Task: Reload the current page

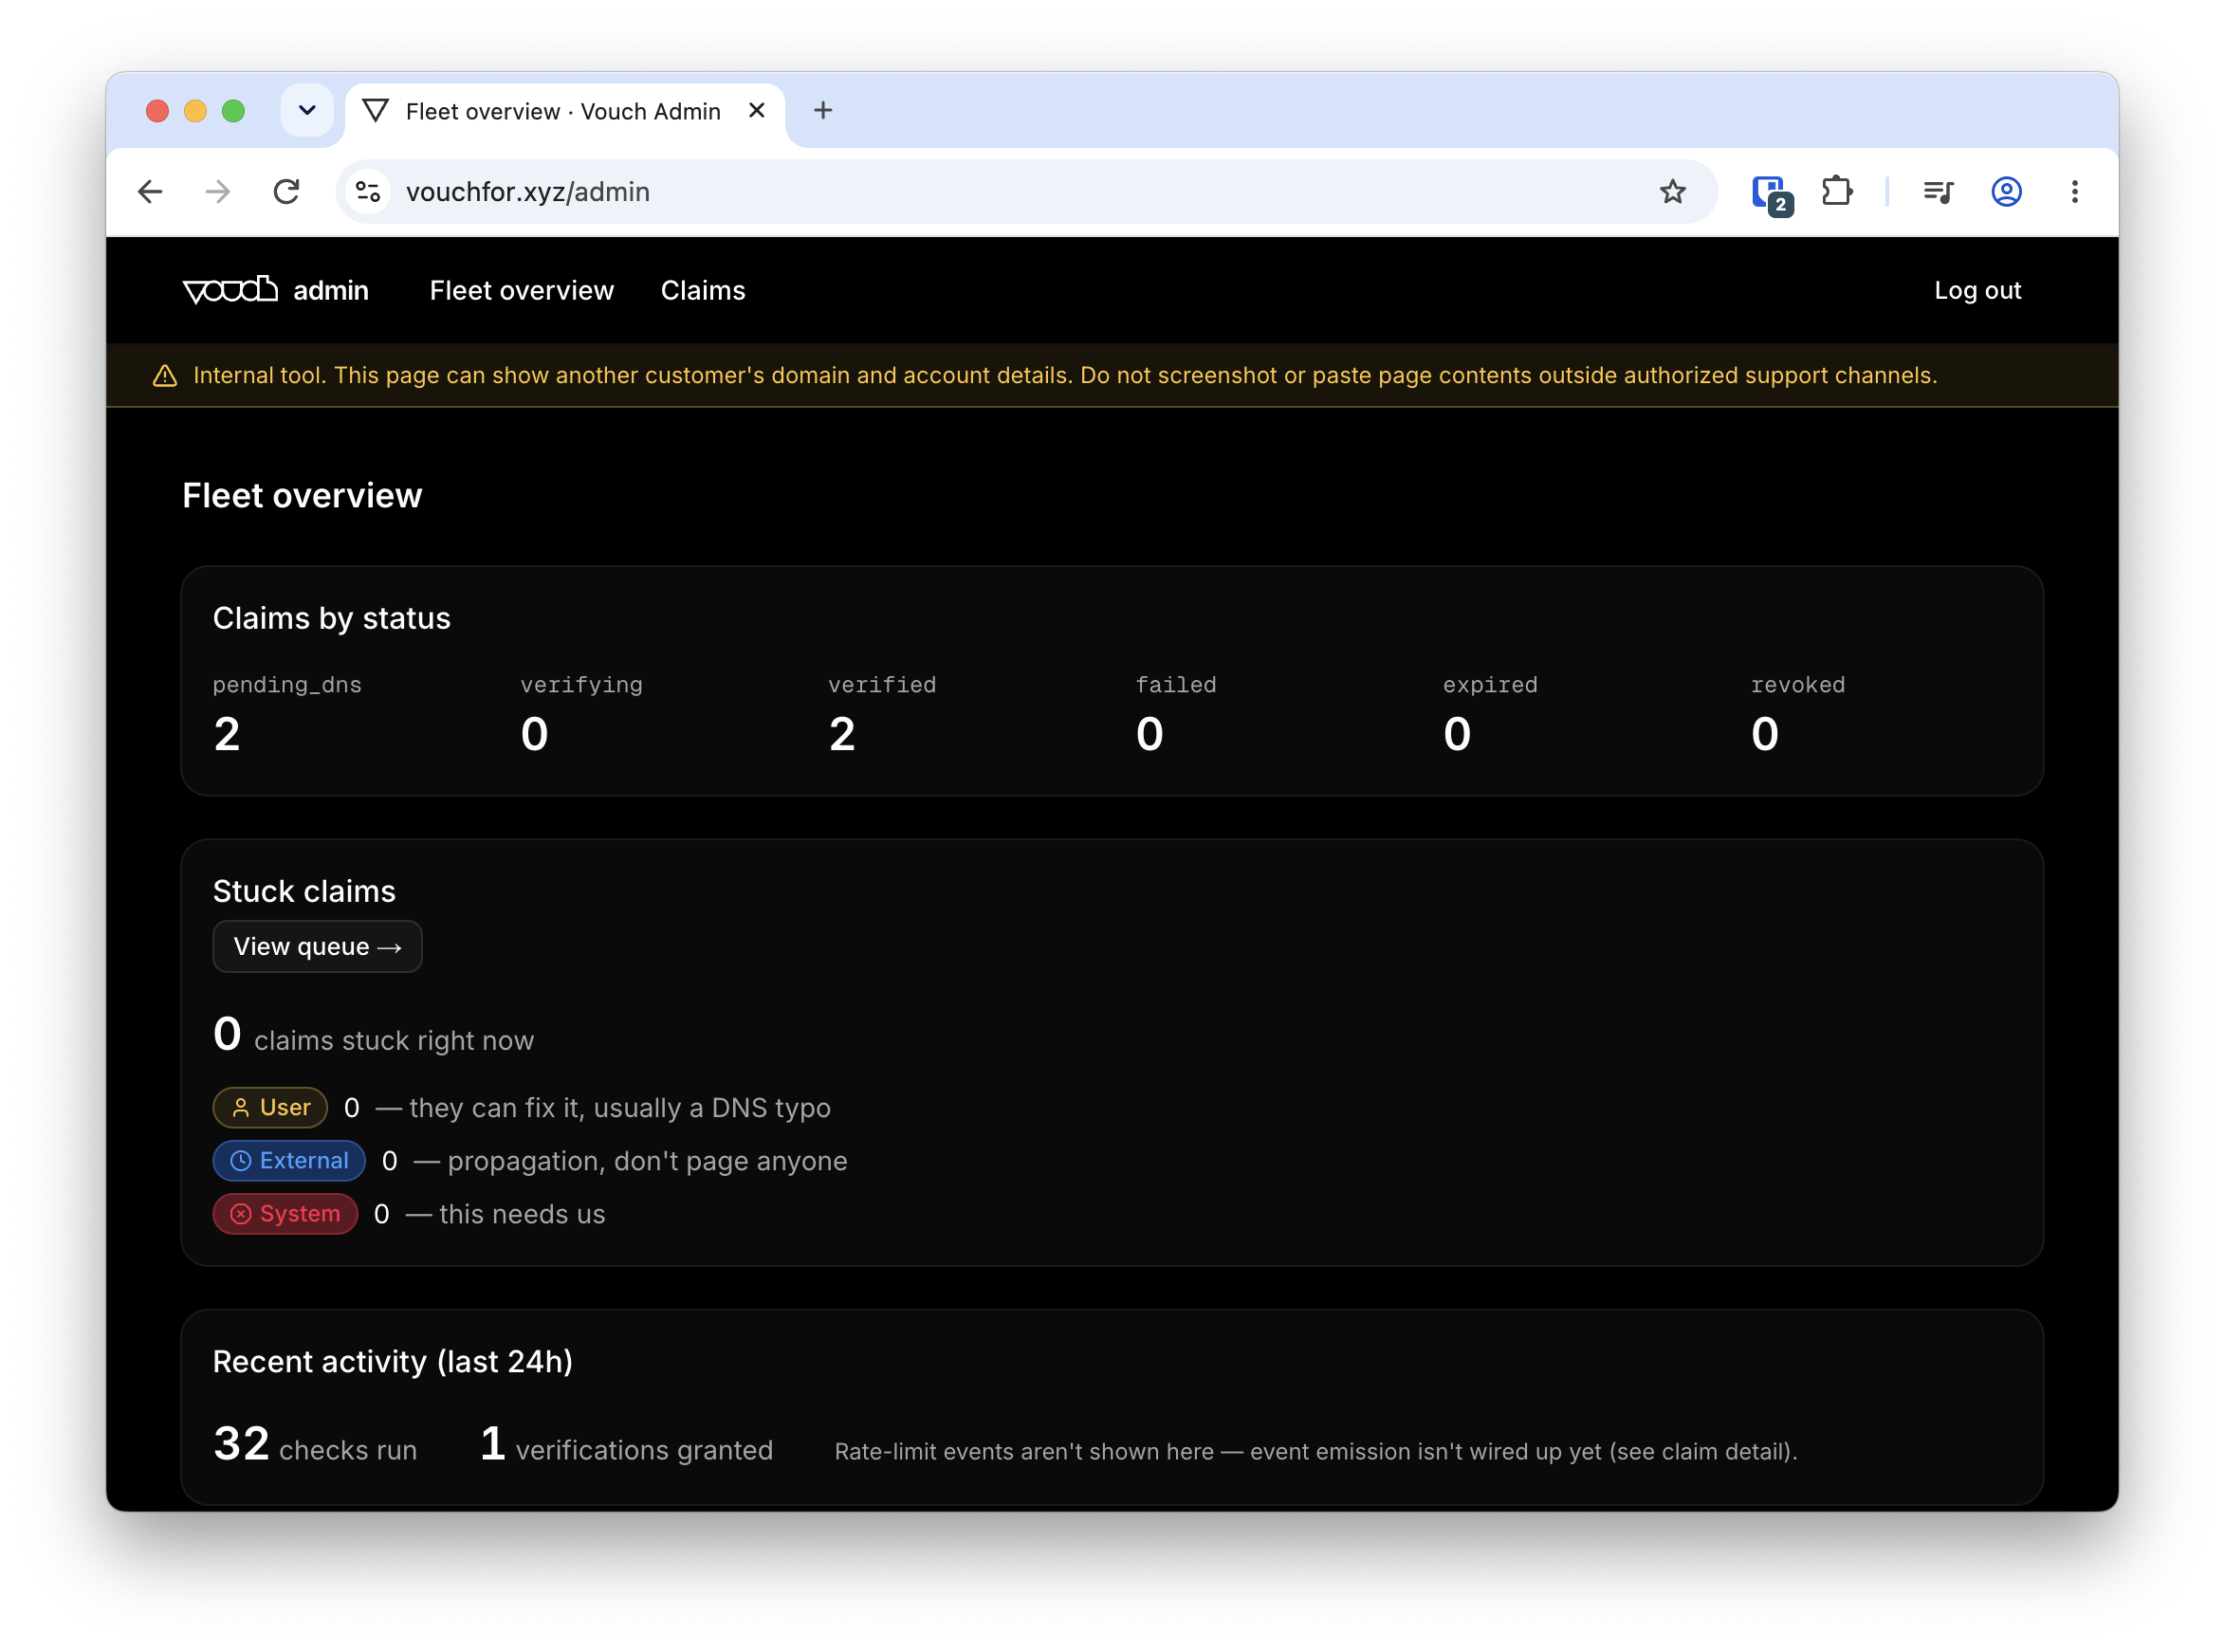Action: [286, 191]
